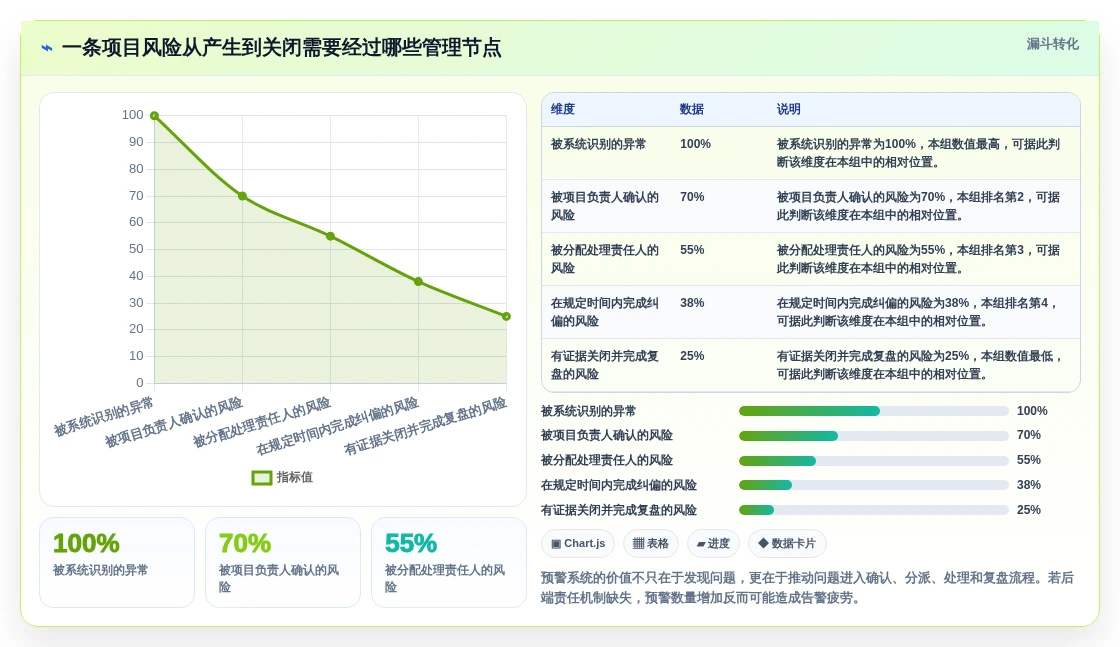This screenshot has width=1120, height=647.
Task: Click the chart data point at 55
Action: (330, 236)
